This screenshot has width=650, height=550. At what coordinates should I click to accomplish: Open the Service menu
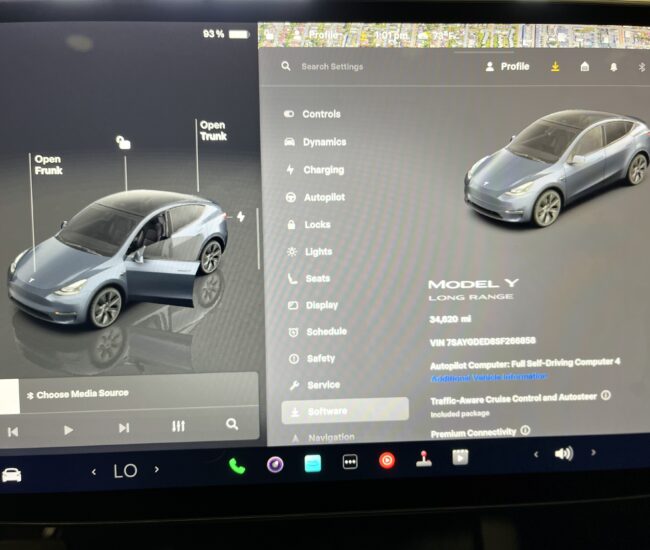tap(315, 385)
